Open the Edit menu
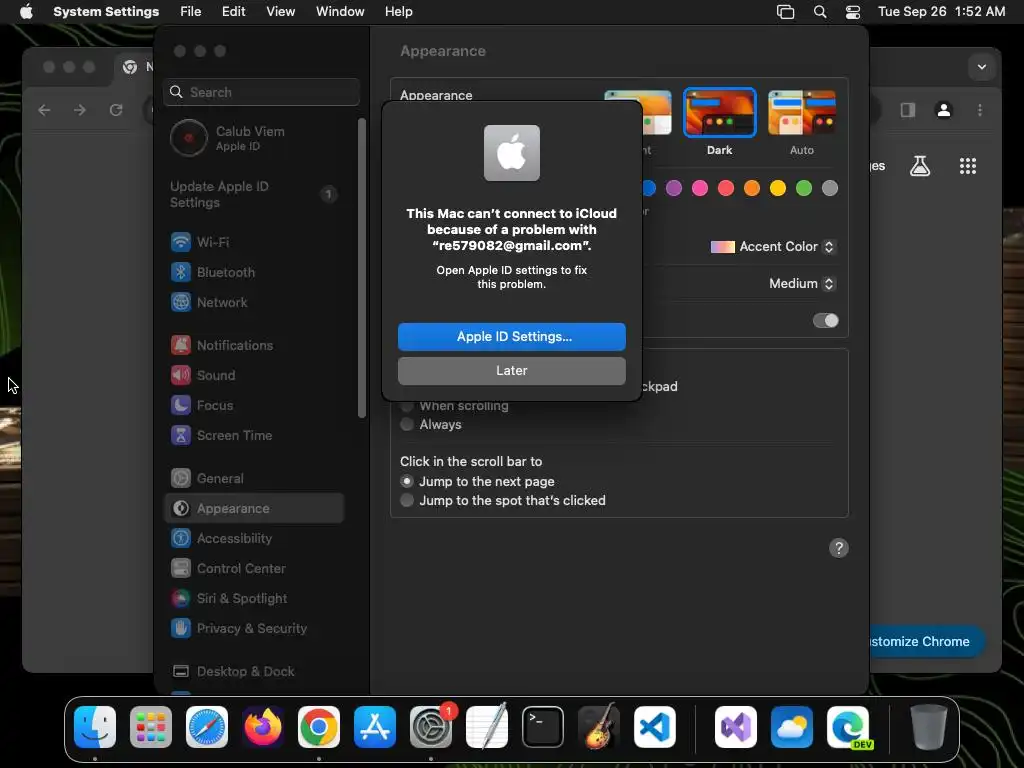This screenshot has height=768, width=1024. click(x=233, y=12)
